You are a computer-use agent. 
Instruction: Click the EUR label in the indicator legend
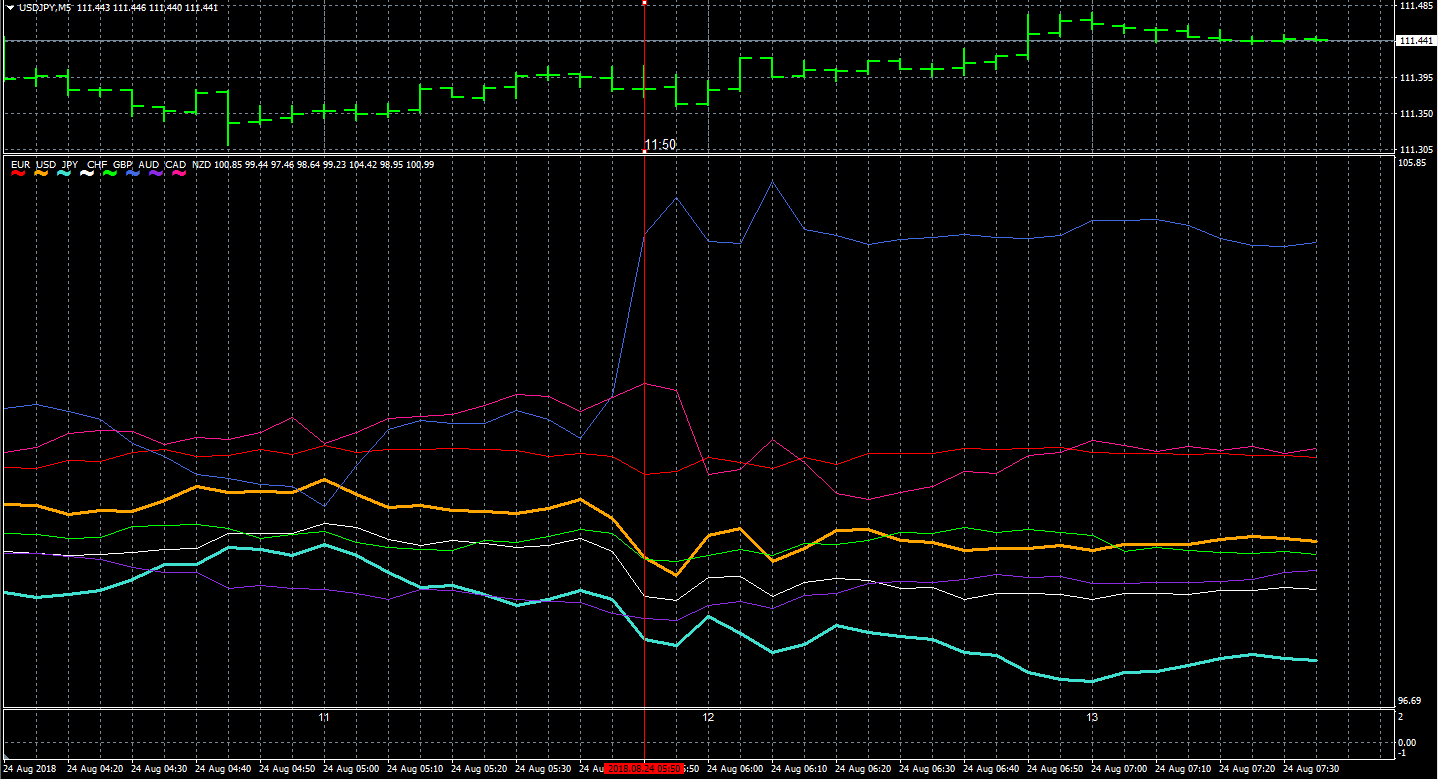[x=20, y=164]
